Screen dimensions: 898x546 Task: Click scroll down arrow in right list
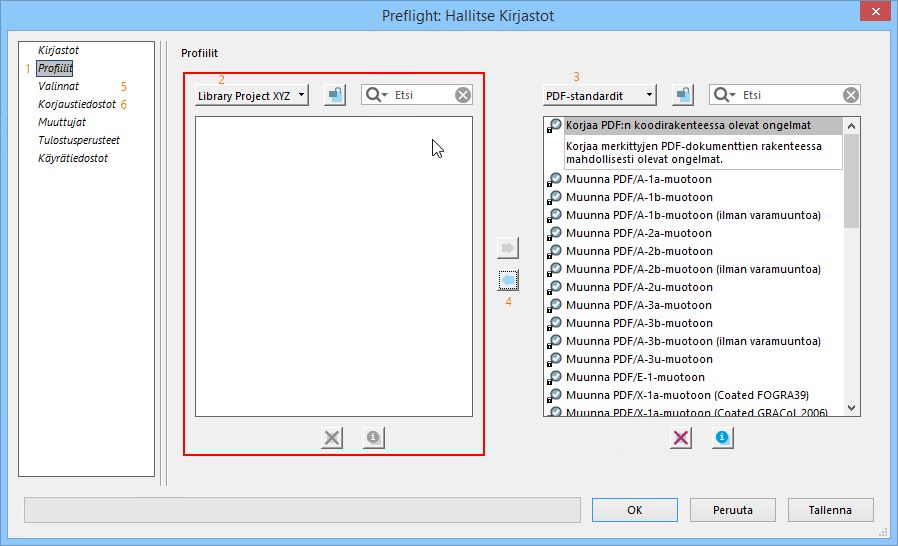852,408
